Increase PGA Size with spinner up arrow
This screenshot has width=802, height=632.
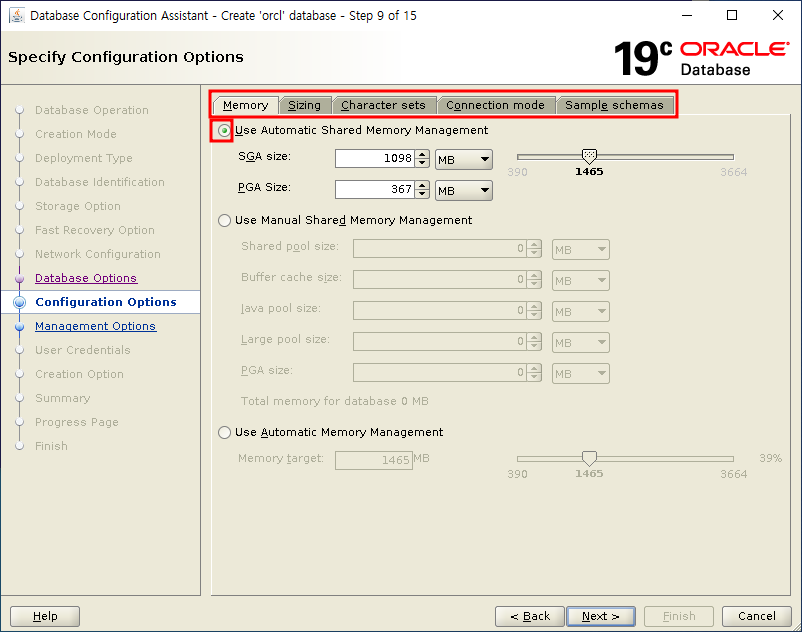422,186
